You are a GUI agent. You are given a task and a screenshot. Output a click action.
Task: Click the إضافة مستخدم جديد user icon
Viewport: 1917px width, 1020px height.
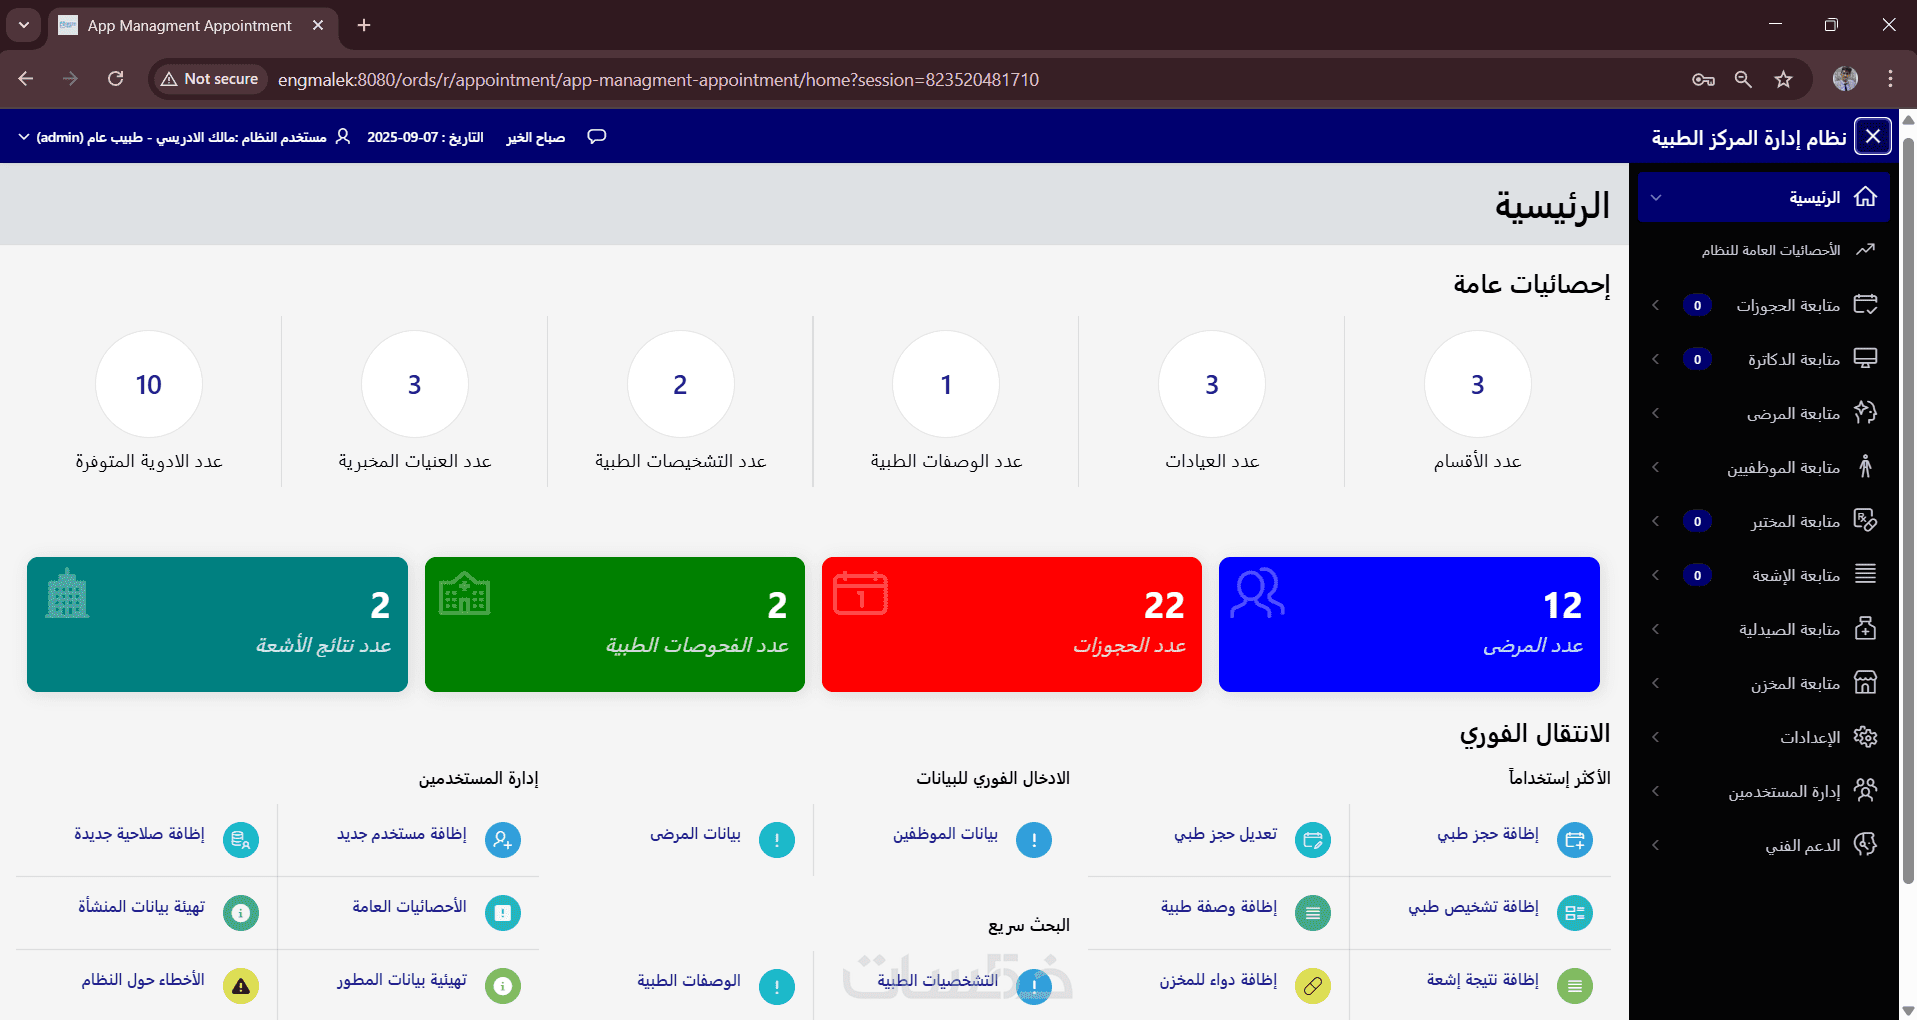click(503, 840)
